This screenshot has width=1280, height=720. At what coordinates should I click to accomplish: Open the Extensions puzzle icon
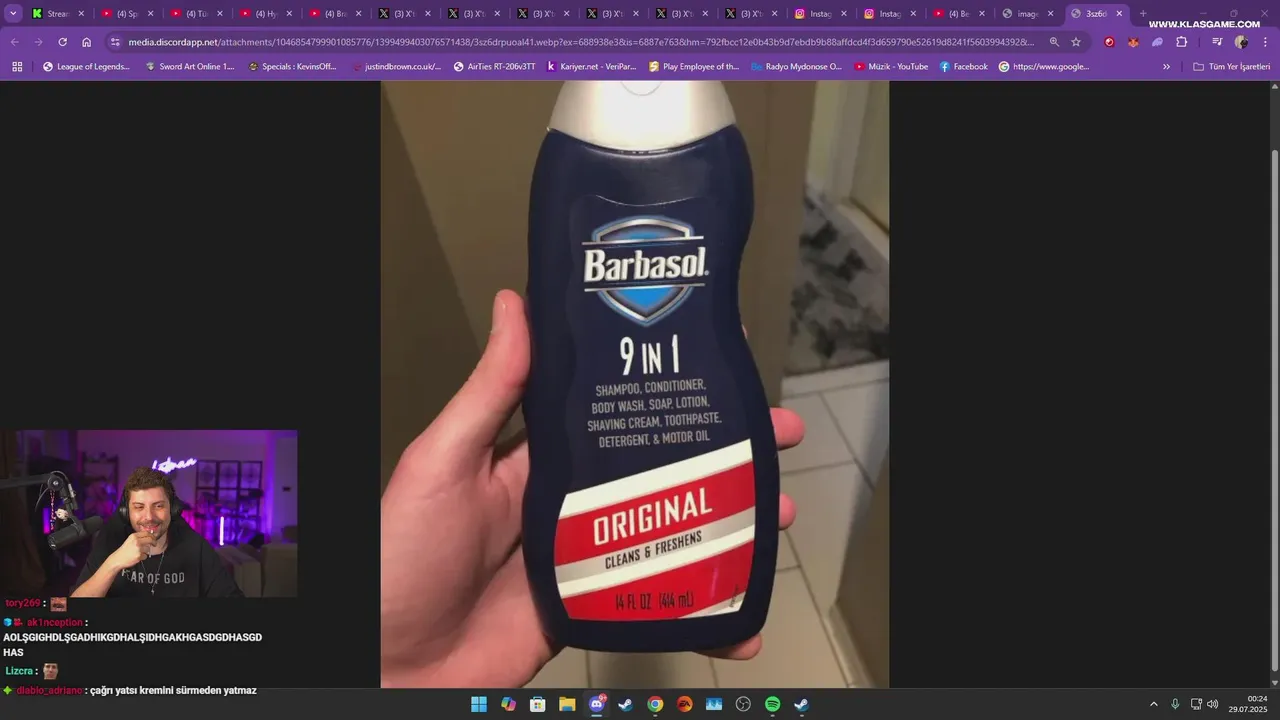[1181, 42]
